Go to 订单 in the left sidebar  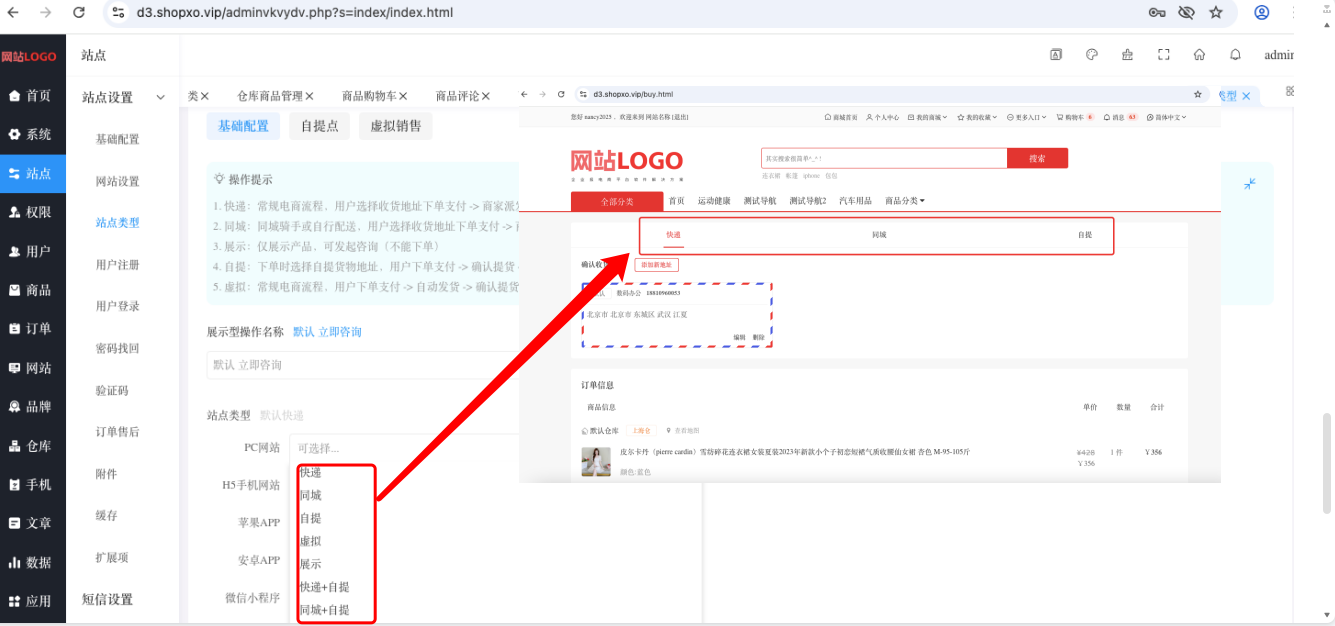tap(33, 328)
